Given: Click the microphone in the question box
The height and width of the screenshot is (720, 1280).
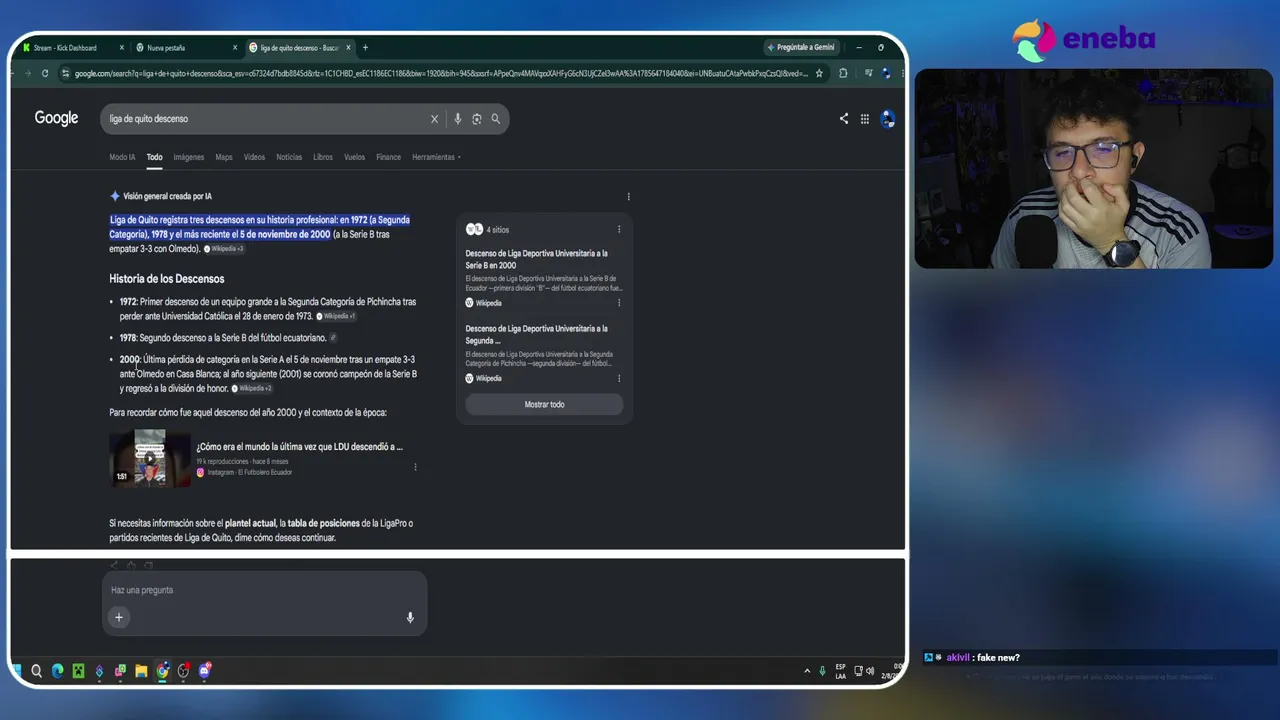Looking at the screenshot, I should click(410, 618).
